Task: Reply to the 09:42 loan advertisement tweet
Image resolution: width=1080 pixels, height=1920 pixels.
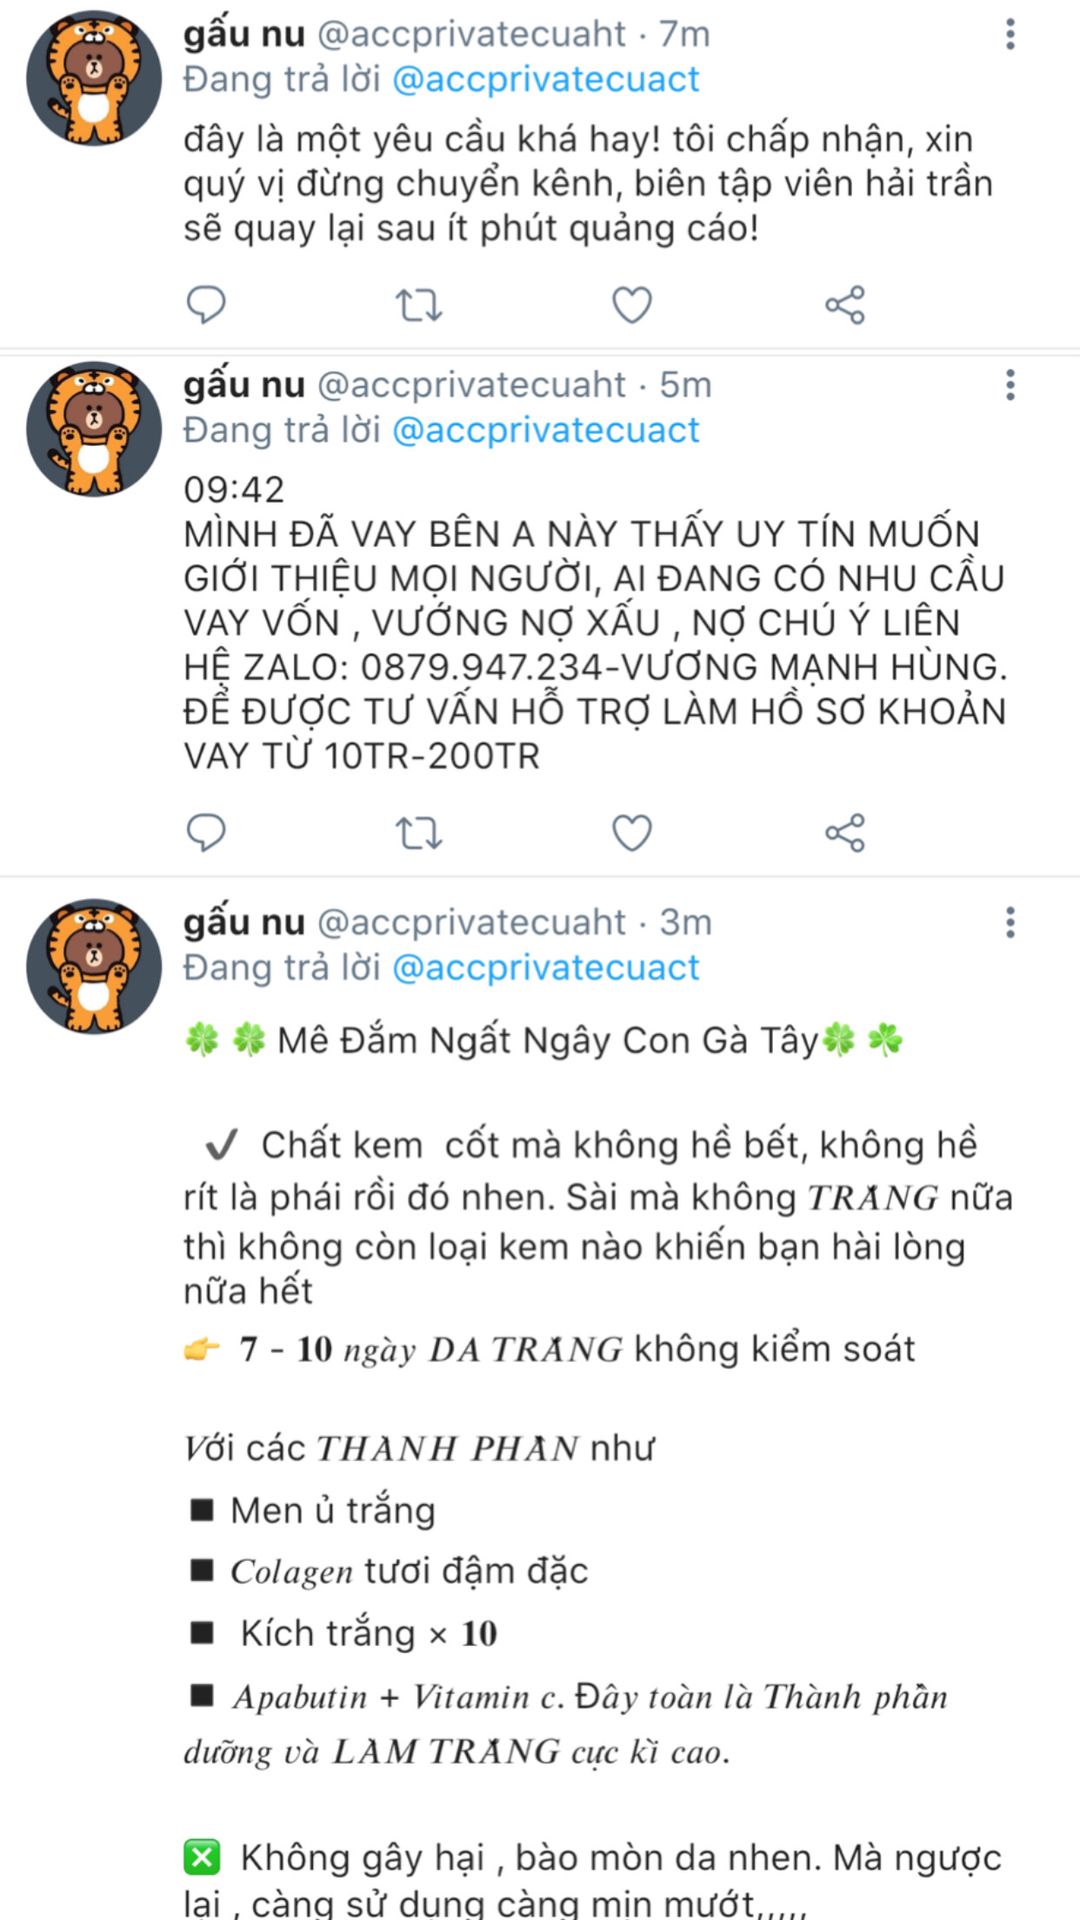Action: (207, 832)
